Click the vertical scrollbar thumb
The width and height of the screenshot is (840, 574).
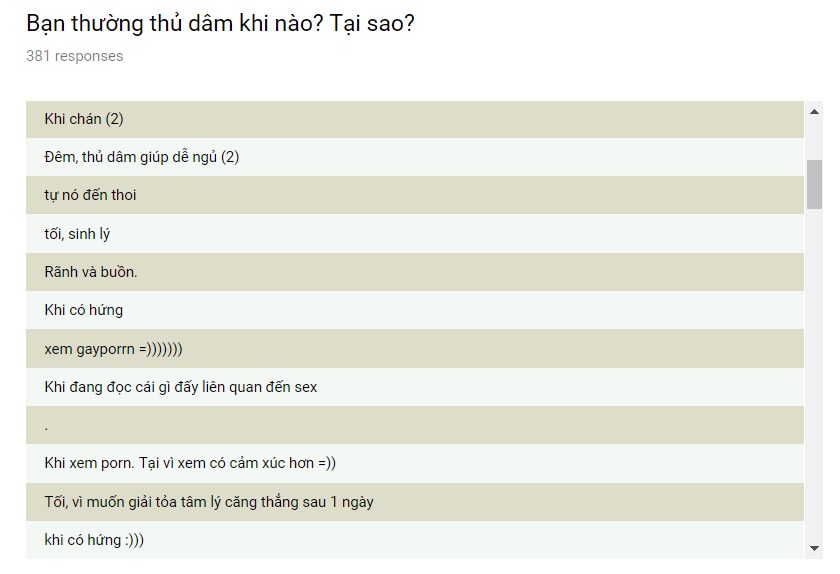[814, 184]
